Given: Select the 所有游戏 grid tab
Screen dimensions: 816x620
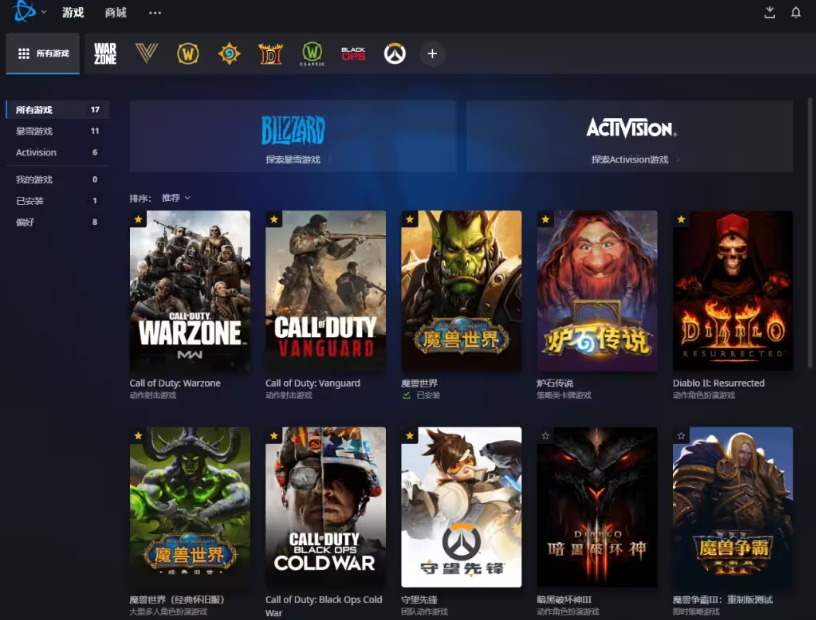Looking at the screenshot, I should (43, 53).
